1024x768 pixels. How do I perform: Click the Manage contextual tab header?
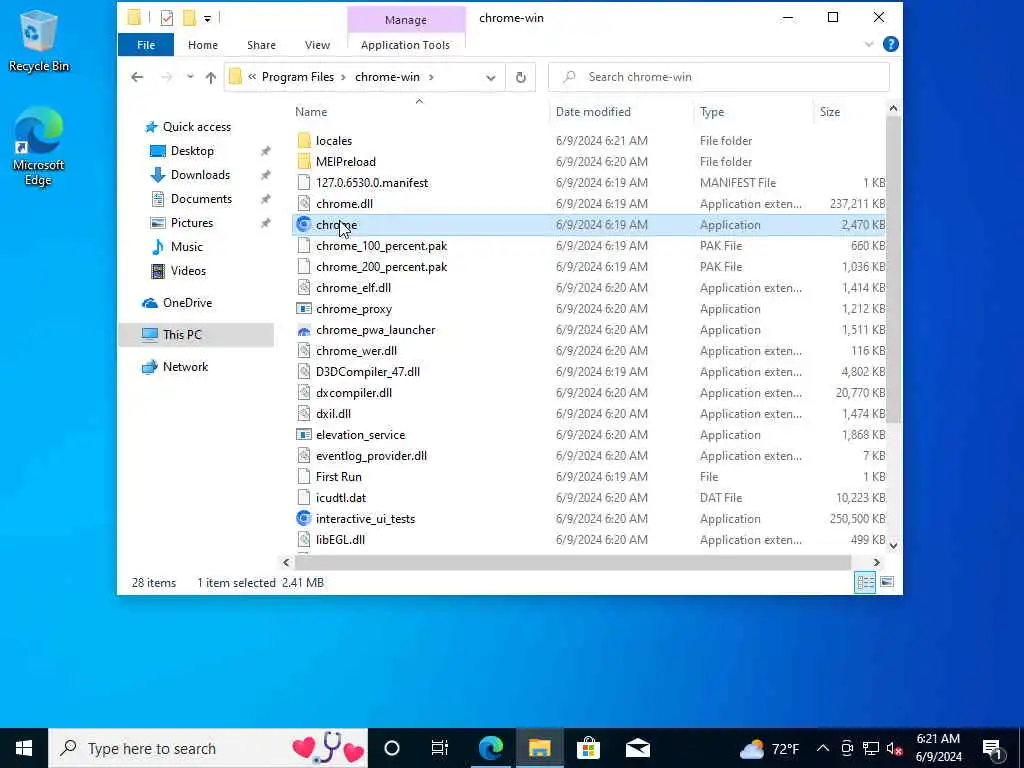(x=406, y=20)
